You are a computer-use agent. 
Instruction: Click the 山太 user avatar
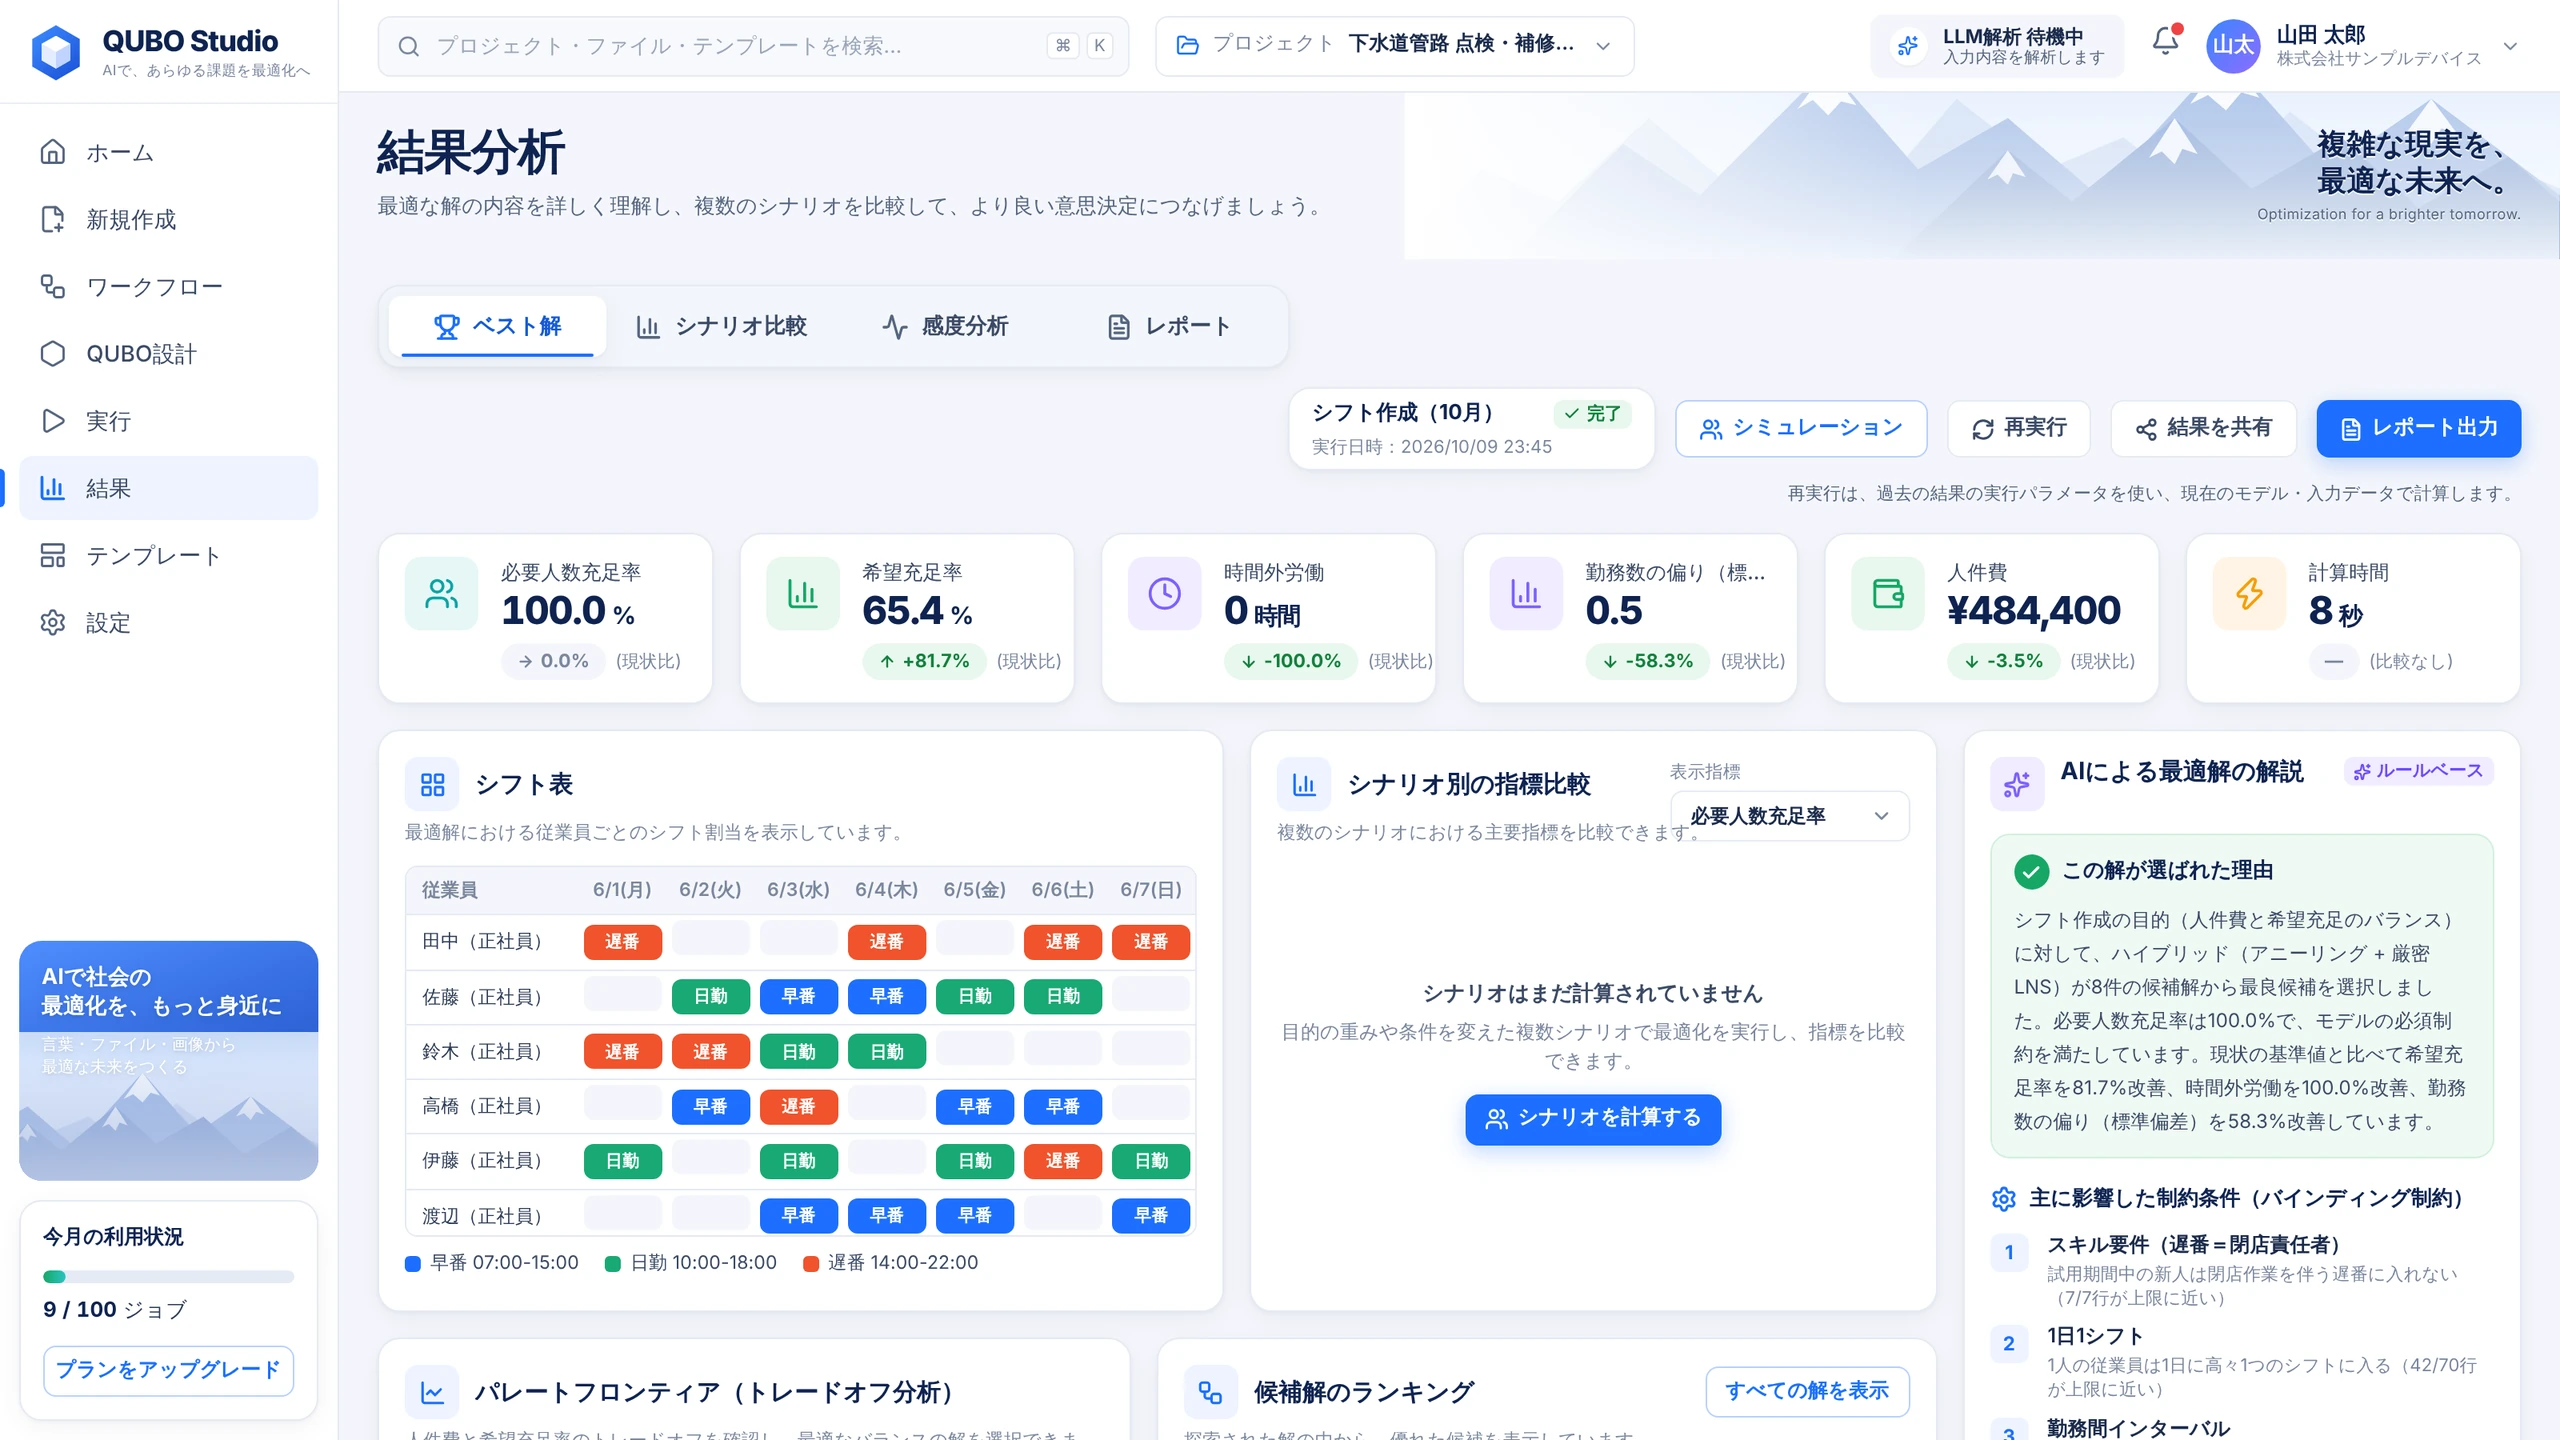click(2233, 46)
